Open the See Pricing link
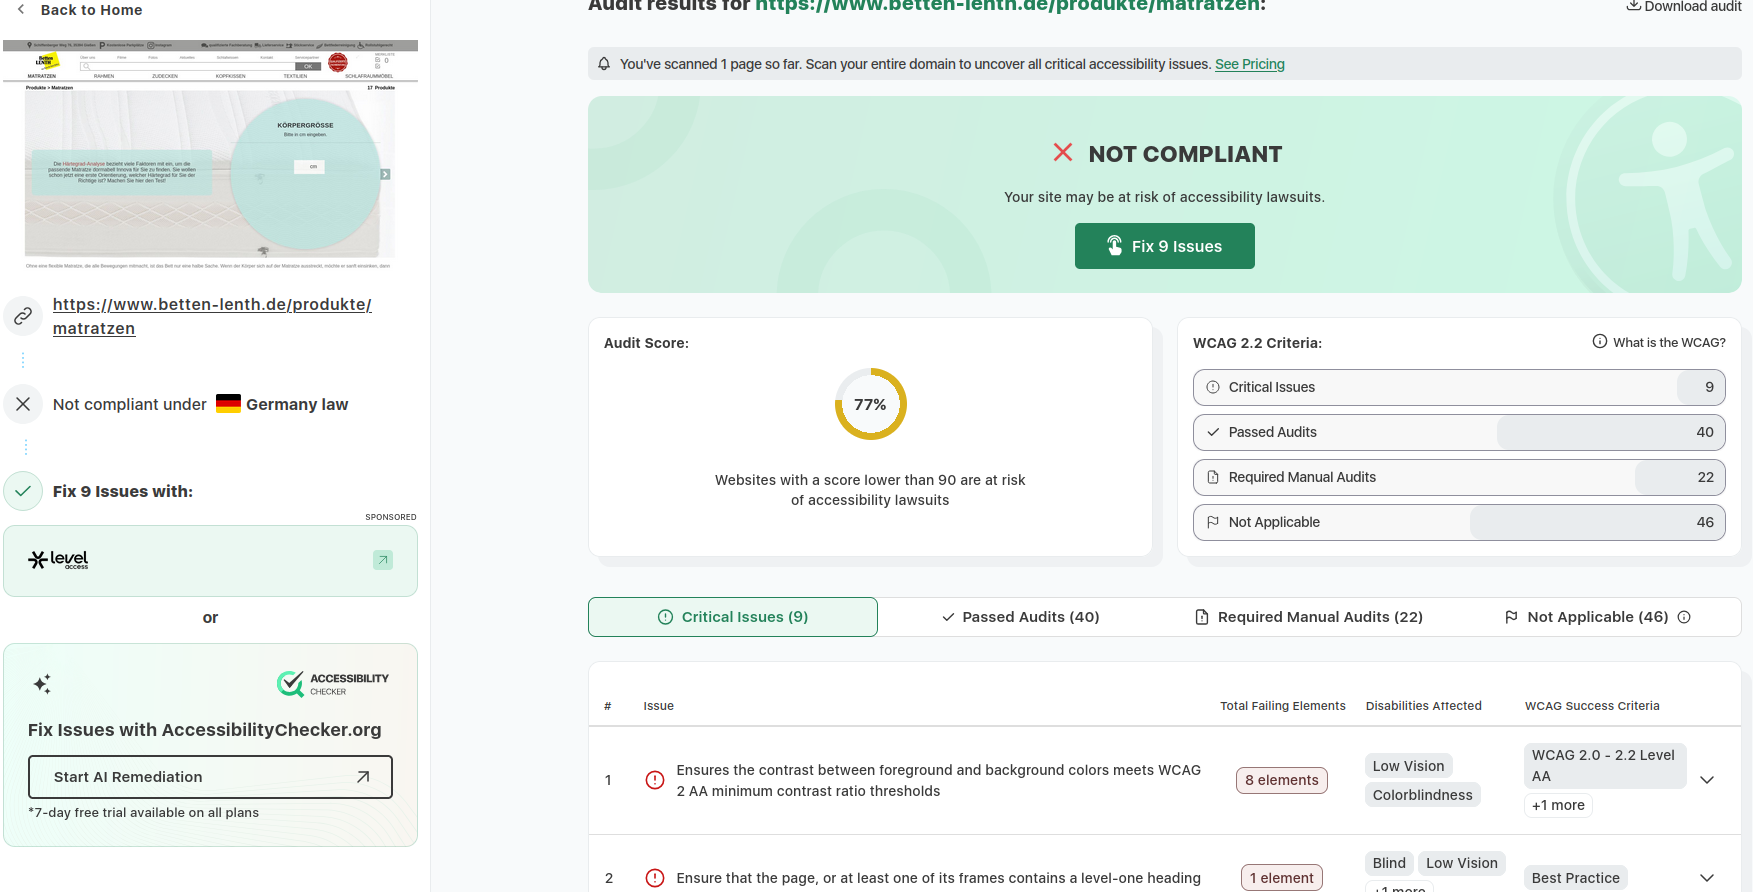This screenshot has width=1753, height=892. (1250, 64)
